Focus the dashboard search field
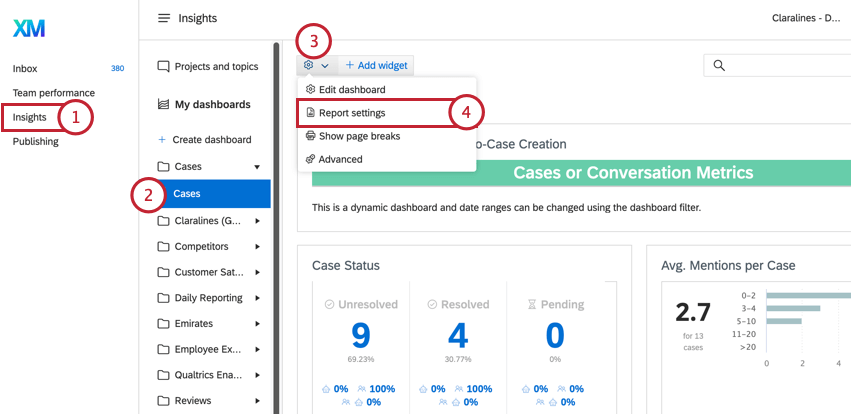This screenshot has width=851, height=414. pos(777,66)
